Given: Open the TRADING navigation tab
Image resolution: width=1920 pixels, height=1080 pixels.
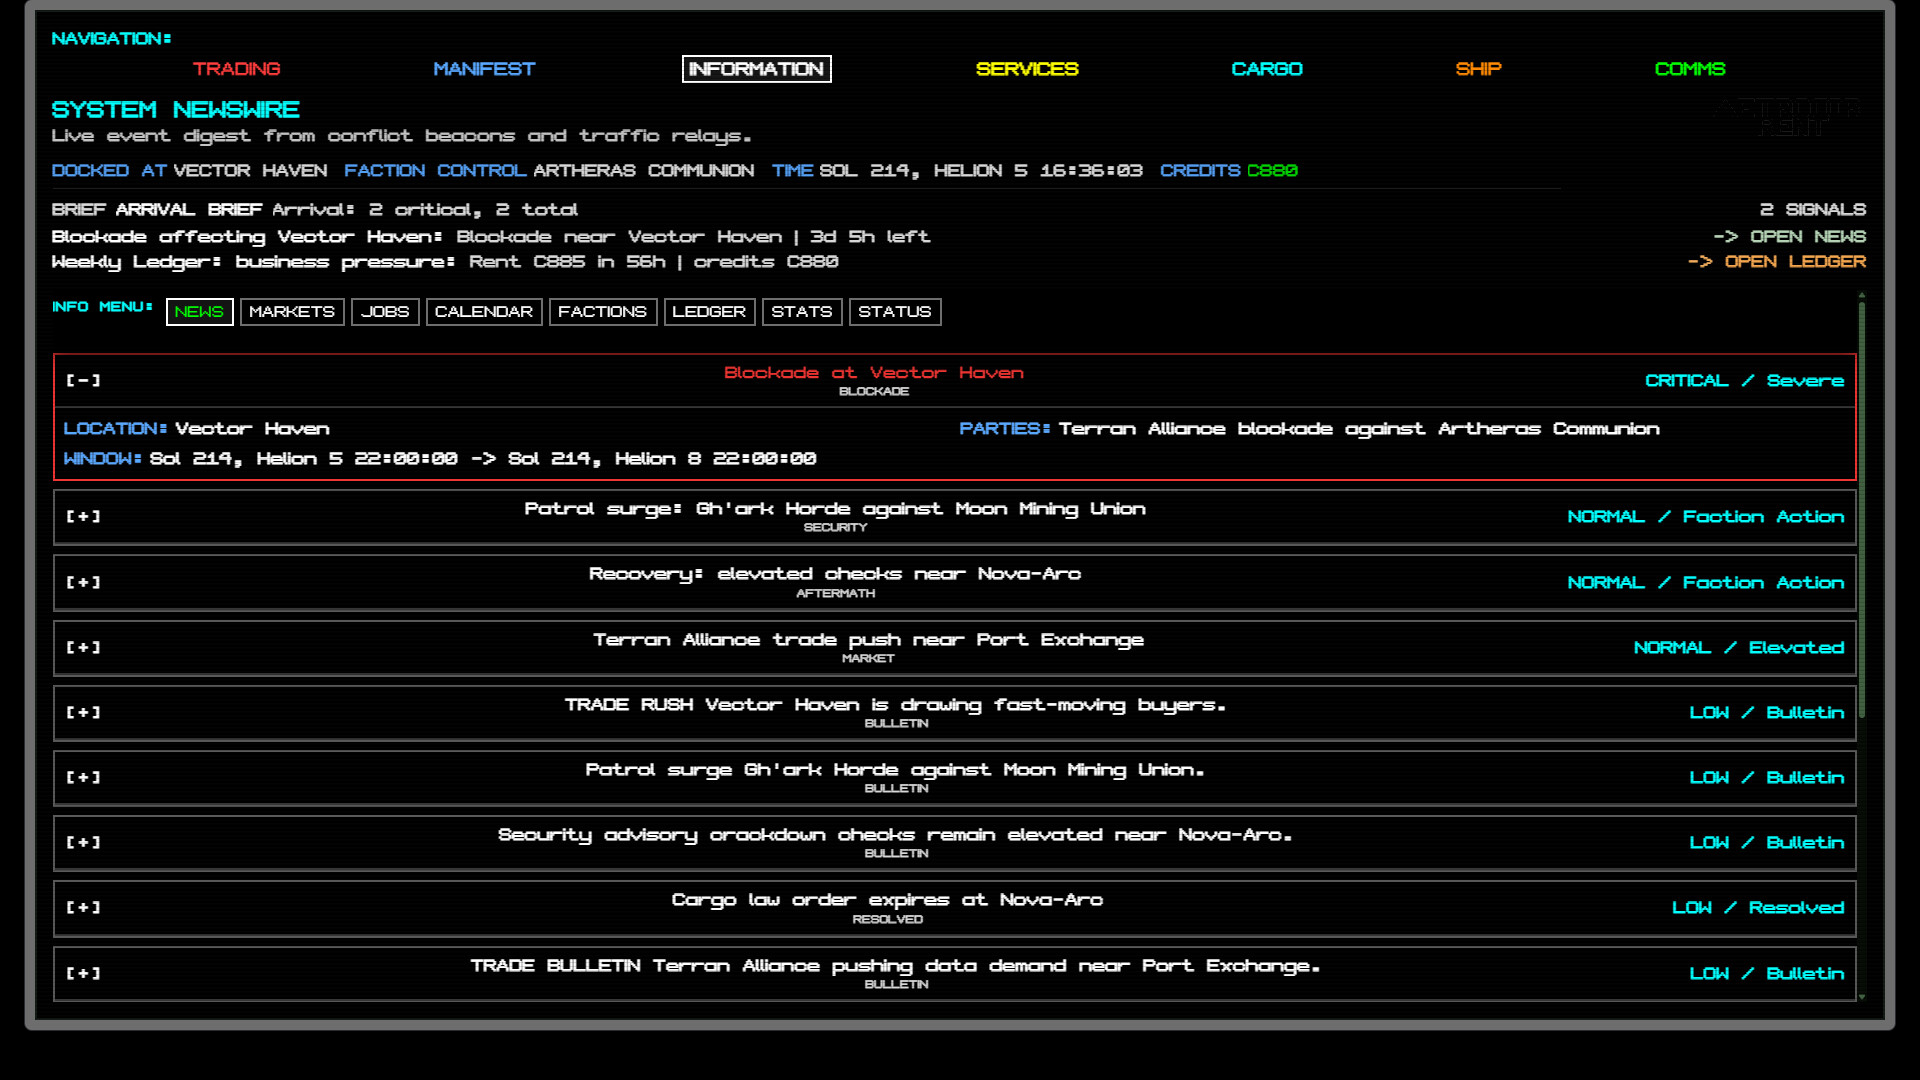Looking at the screenshot, I should pyautogui.click(x=236, y=69).
